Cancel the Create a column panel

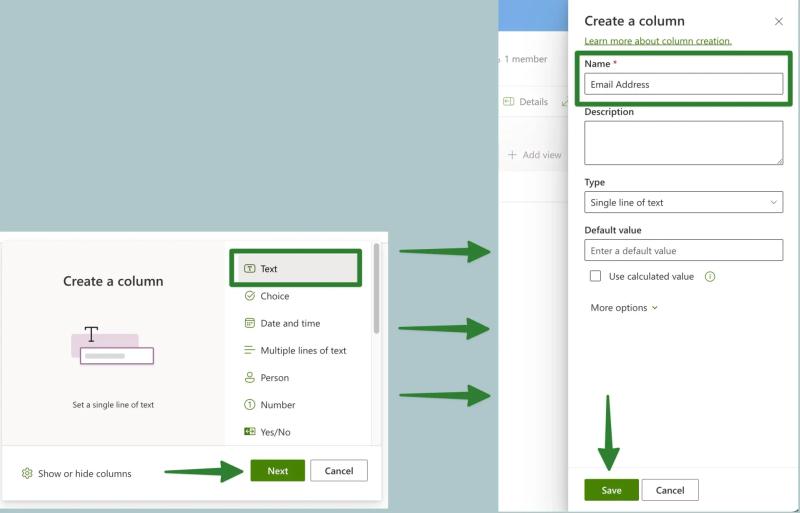tap(670, 490)
